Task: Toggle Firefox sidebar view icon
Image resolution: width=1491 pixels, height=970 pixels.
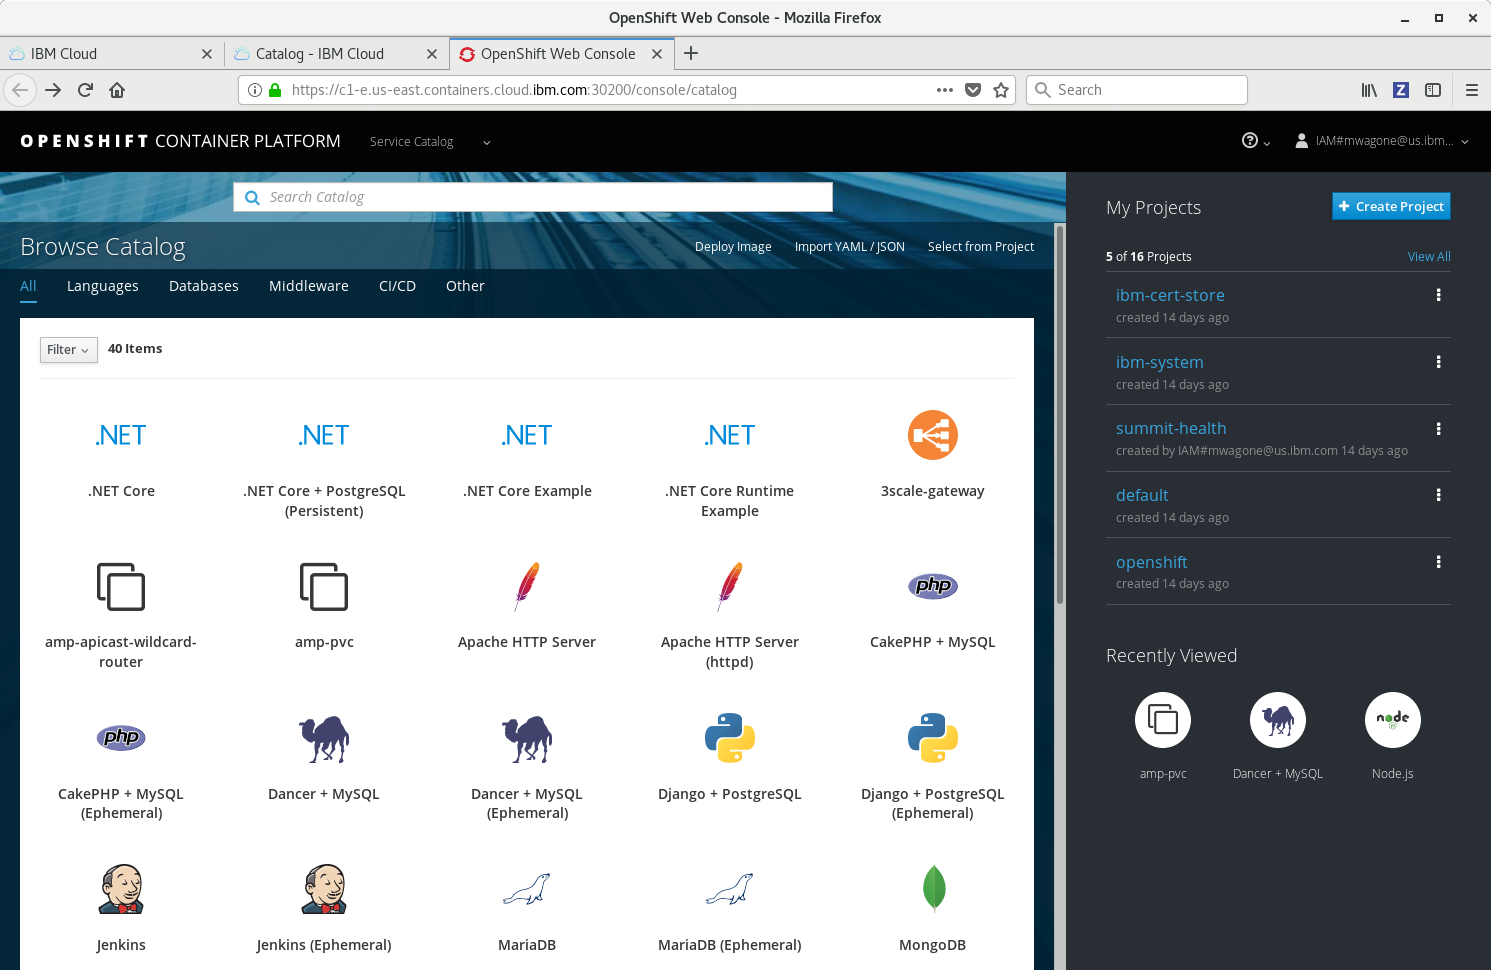Action: pos(1433,90)
